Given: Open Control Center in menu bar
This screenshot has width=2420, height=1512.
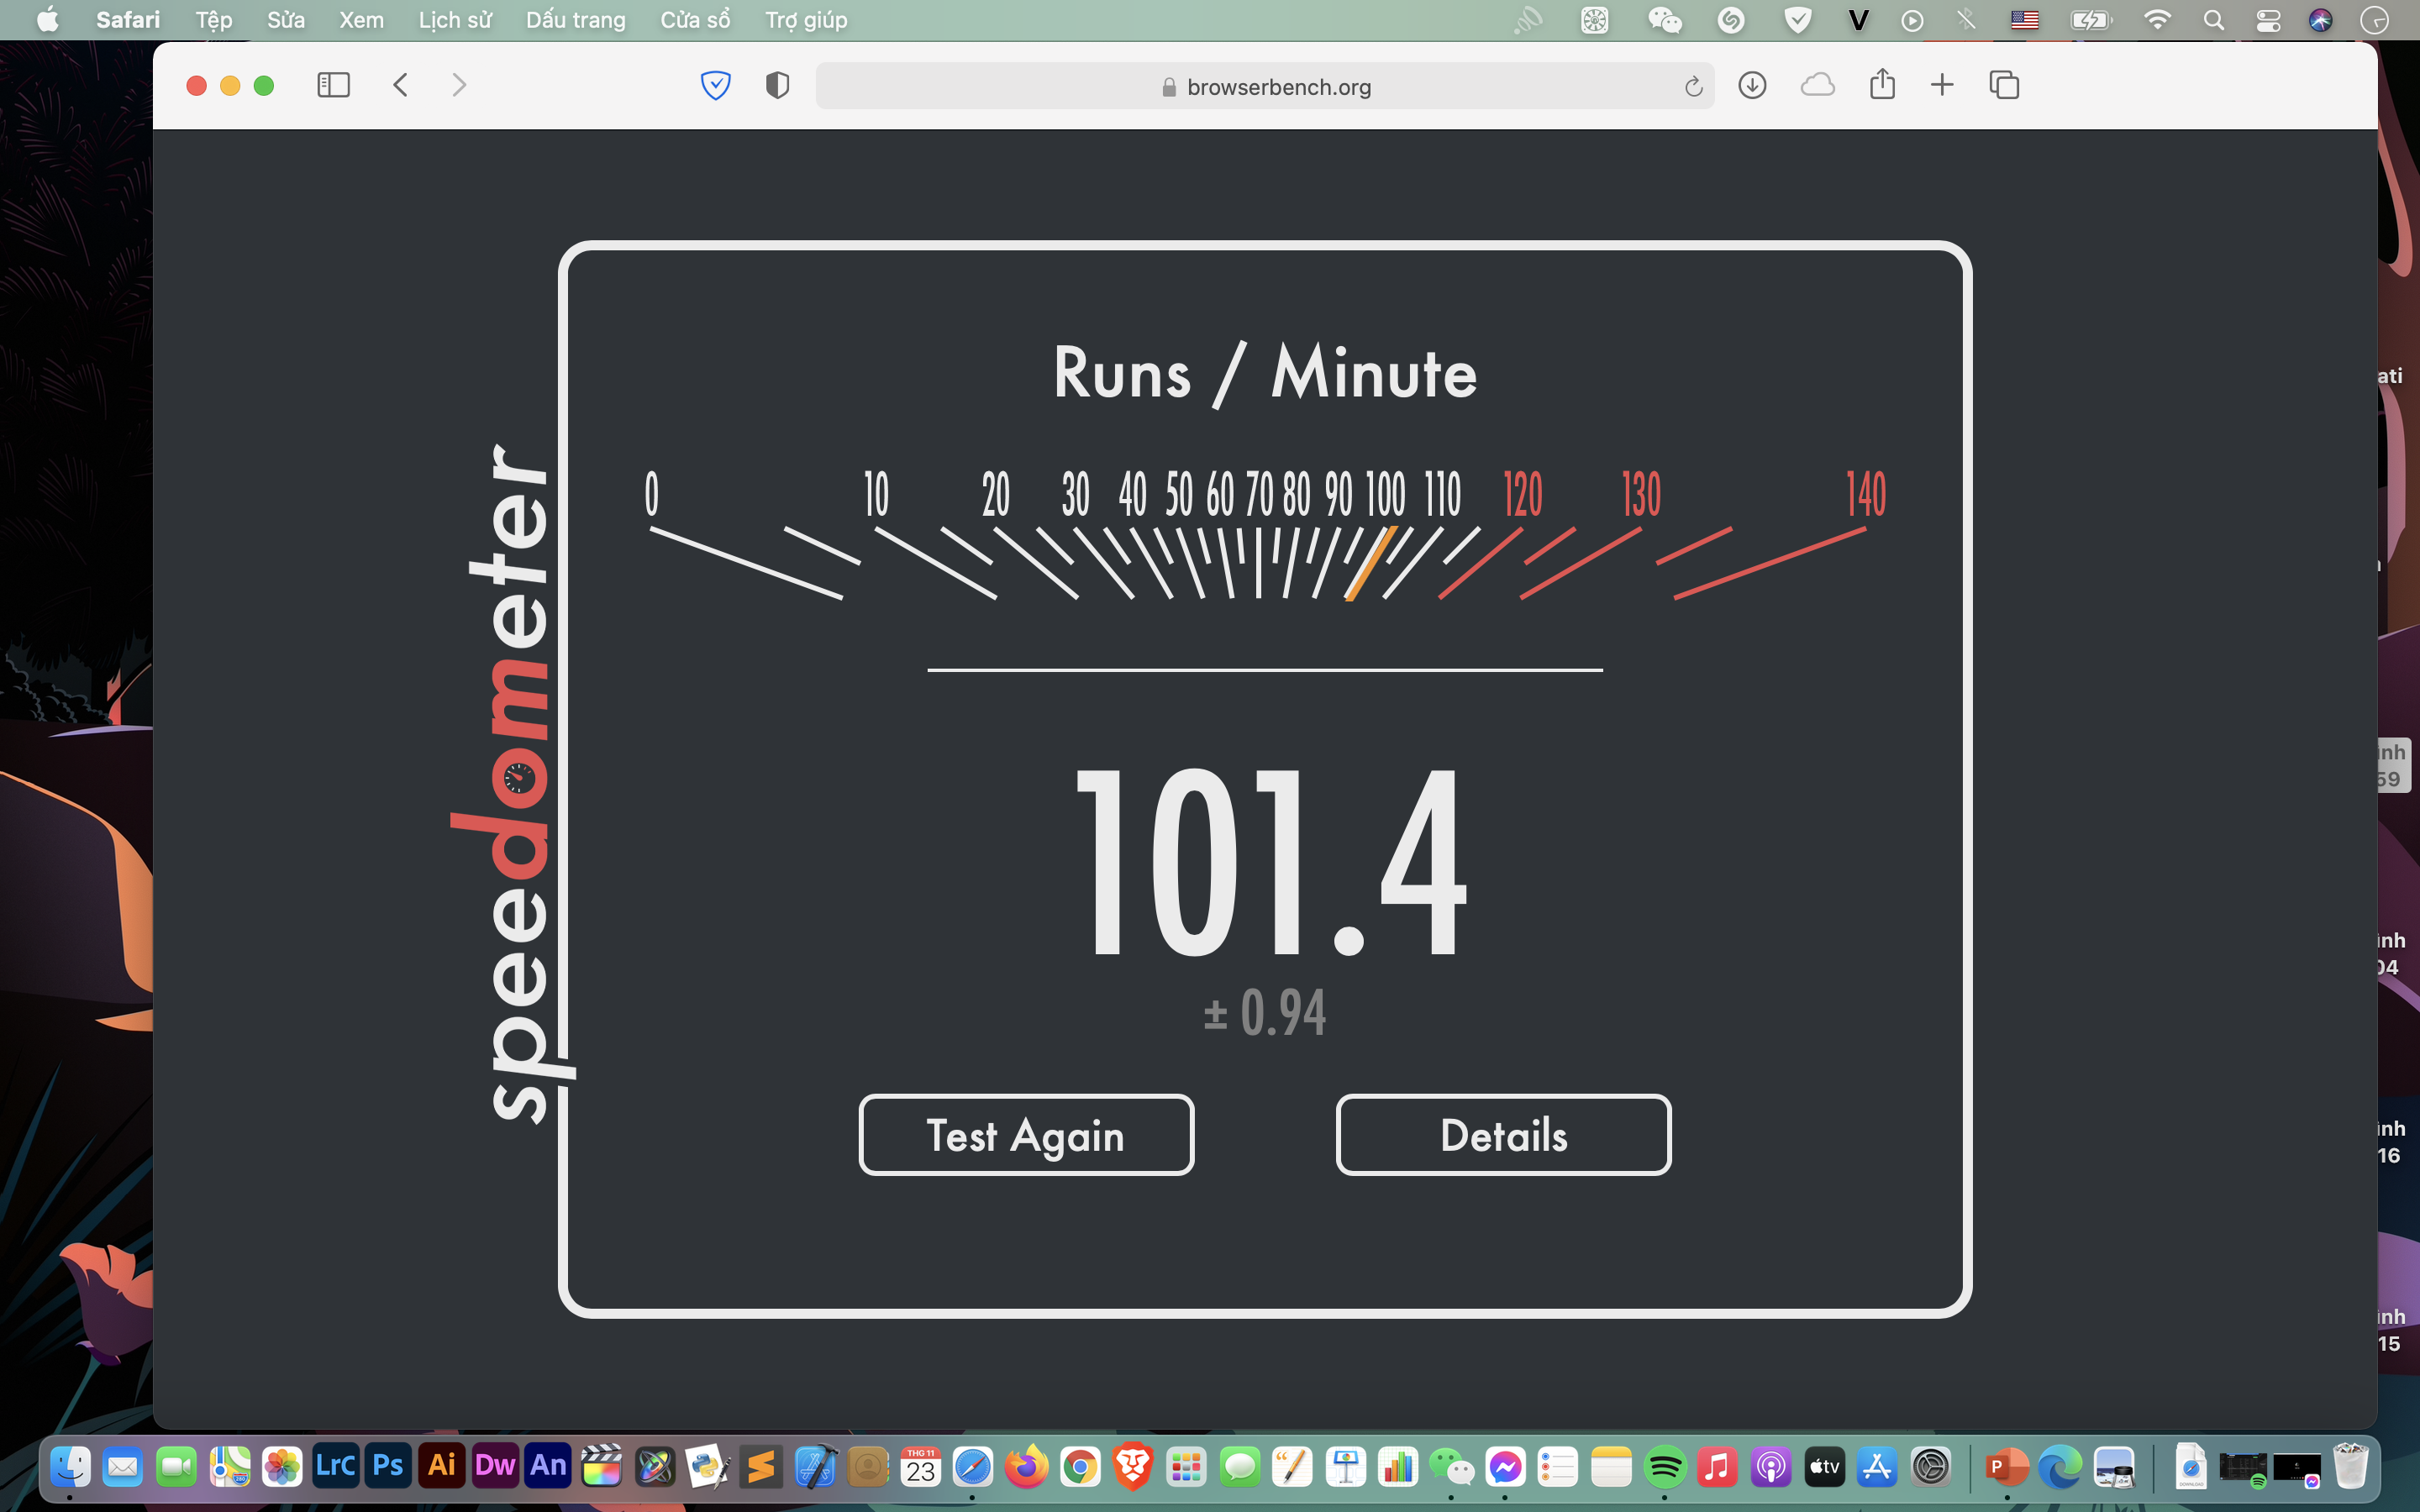Looking at the screenshot, I should click(2268, 20).
